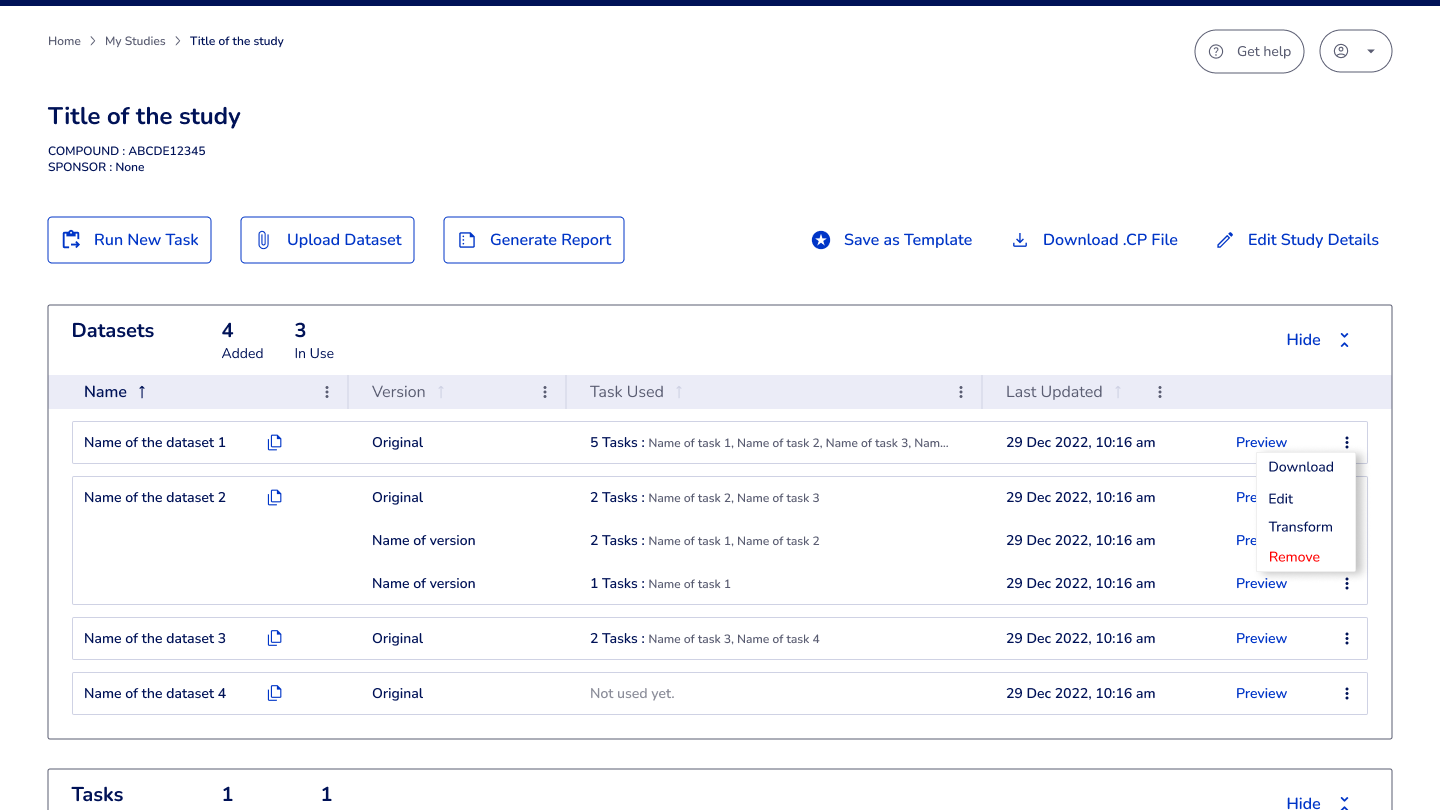Preview Name of the dataset 1
Image resolution: width=1440 pixels, height=810 pixels.
(x=1261, y=442)
